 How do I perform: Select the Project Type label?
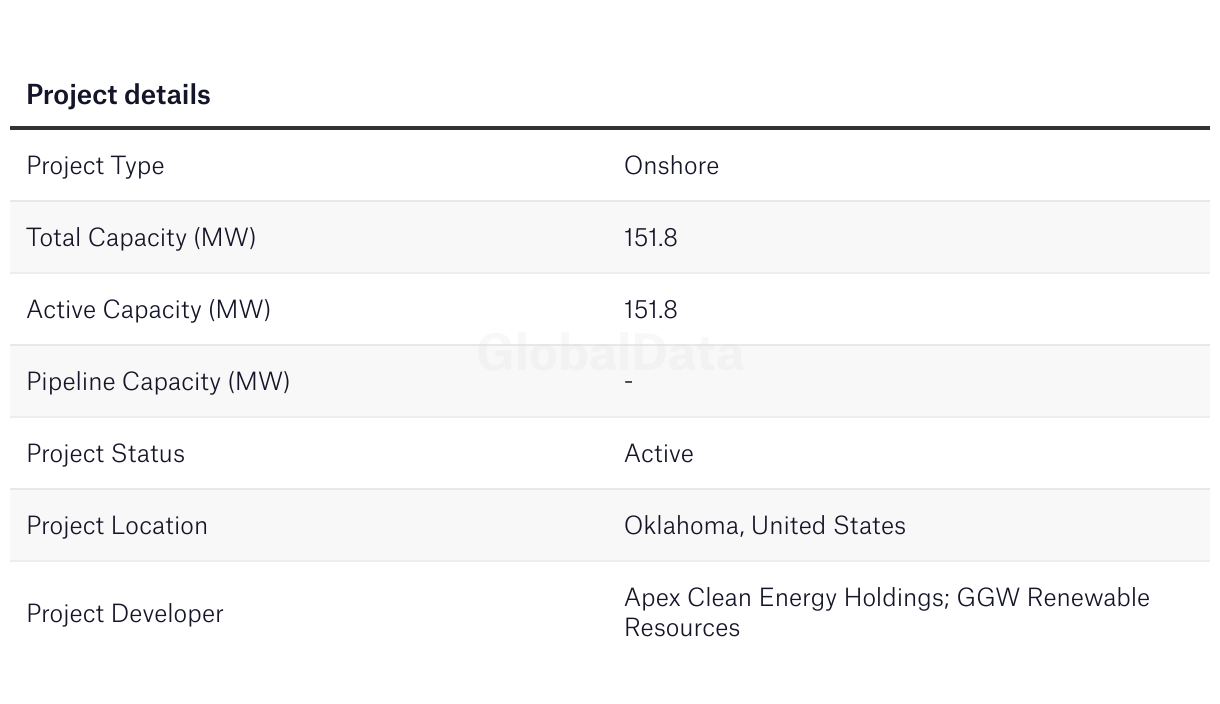[x=95, y=166]
